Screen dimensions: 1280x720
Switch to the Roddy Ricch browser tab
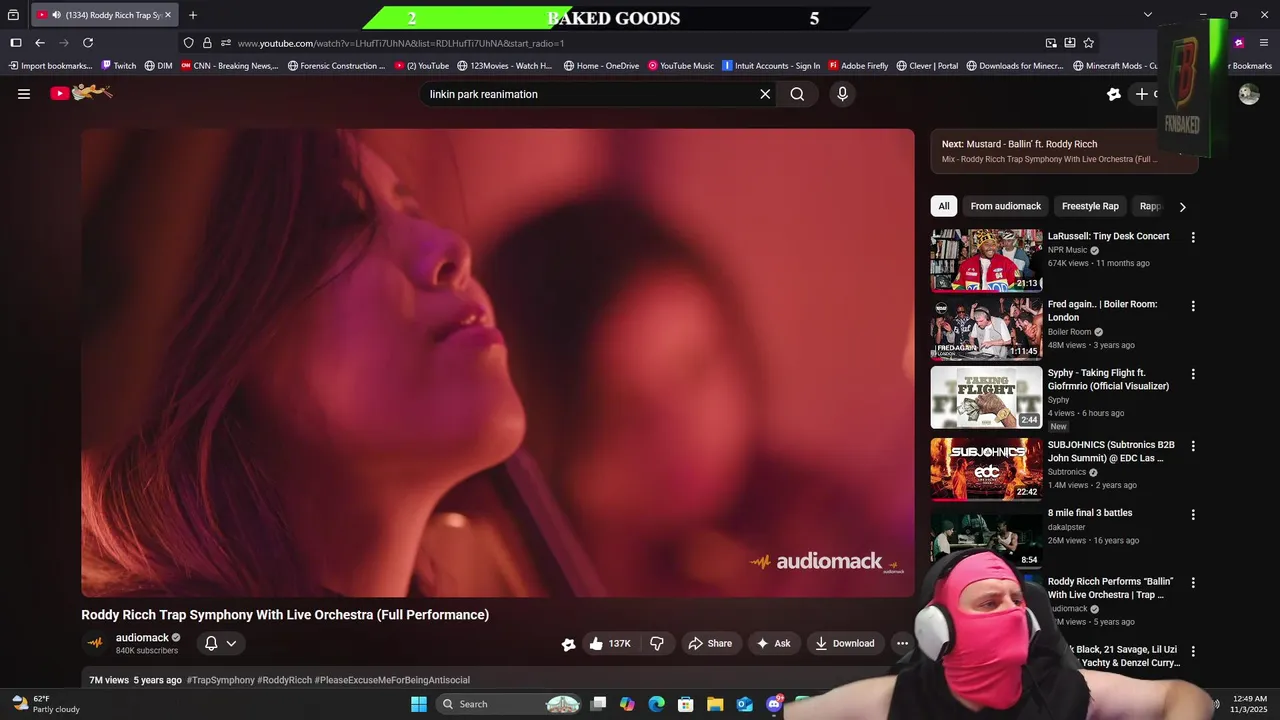tap(104, 15)
